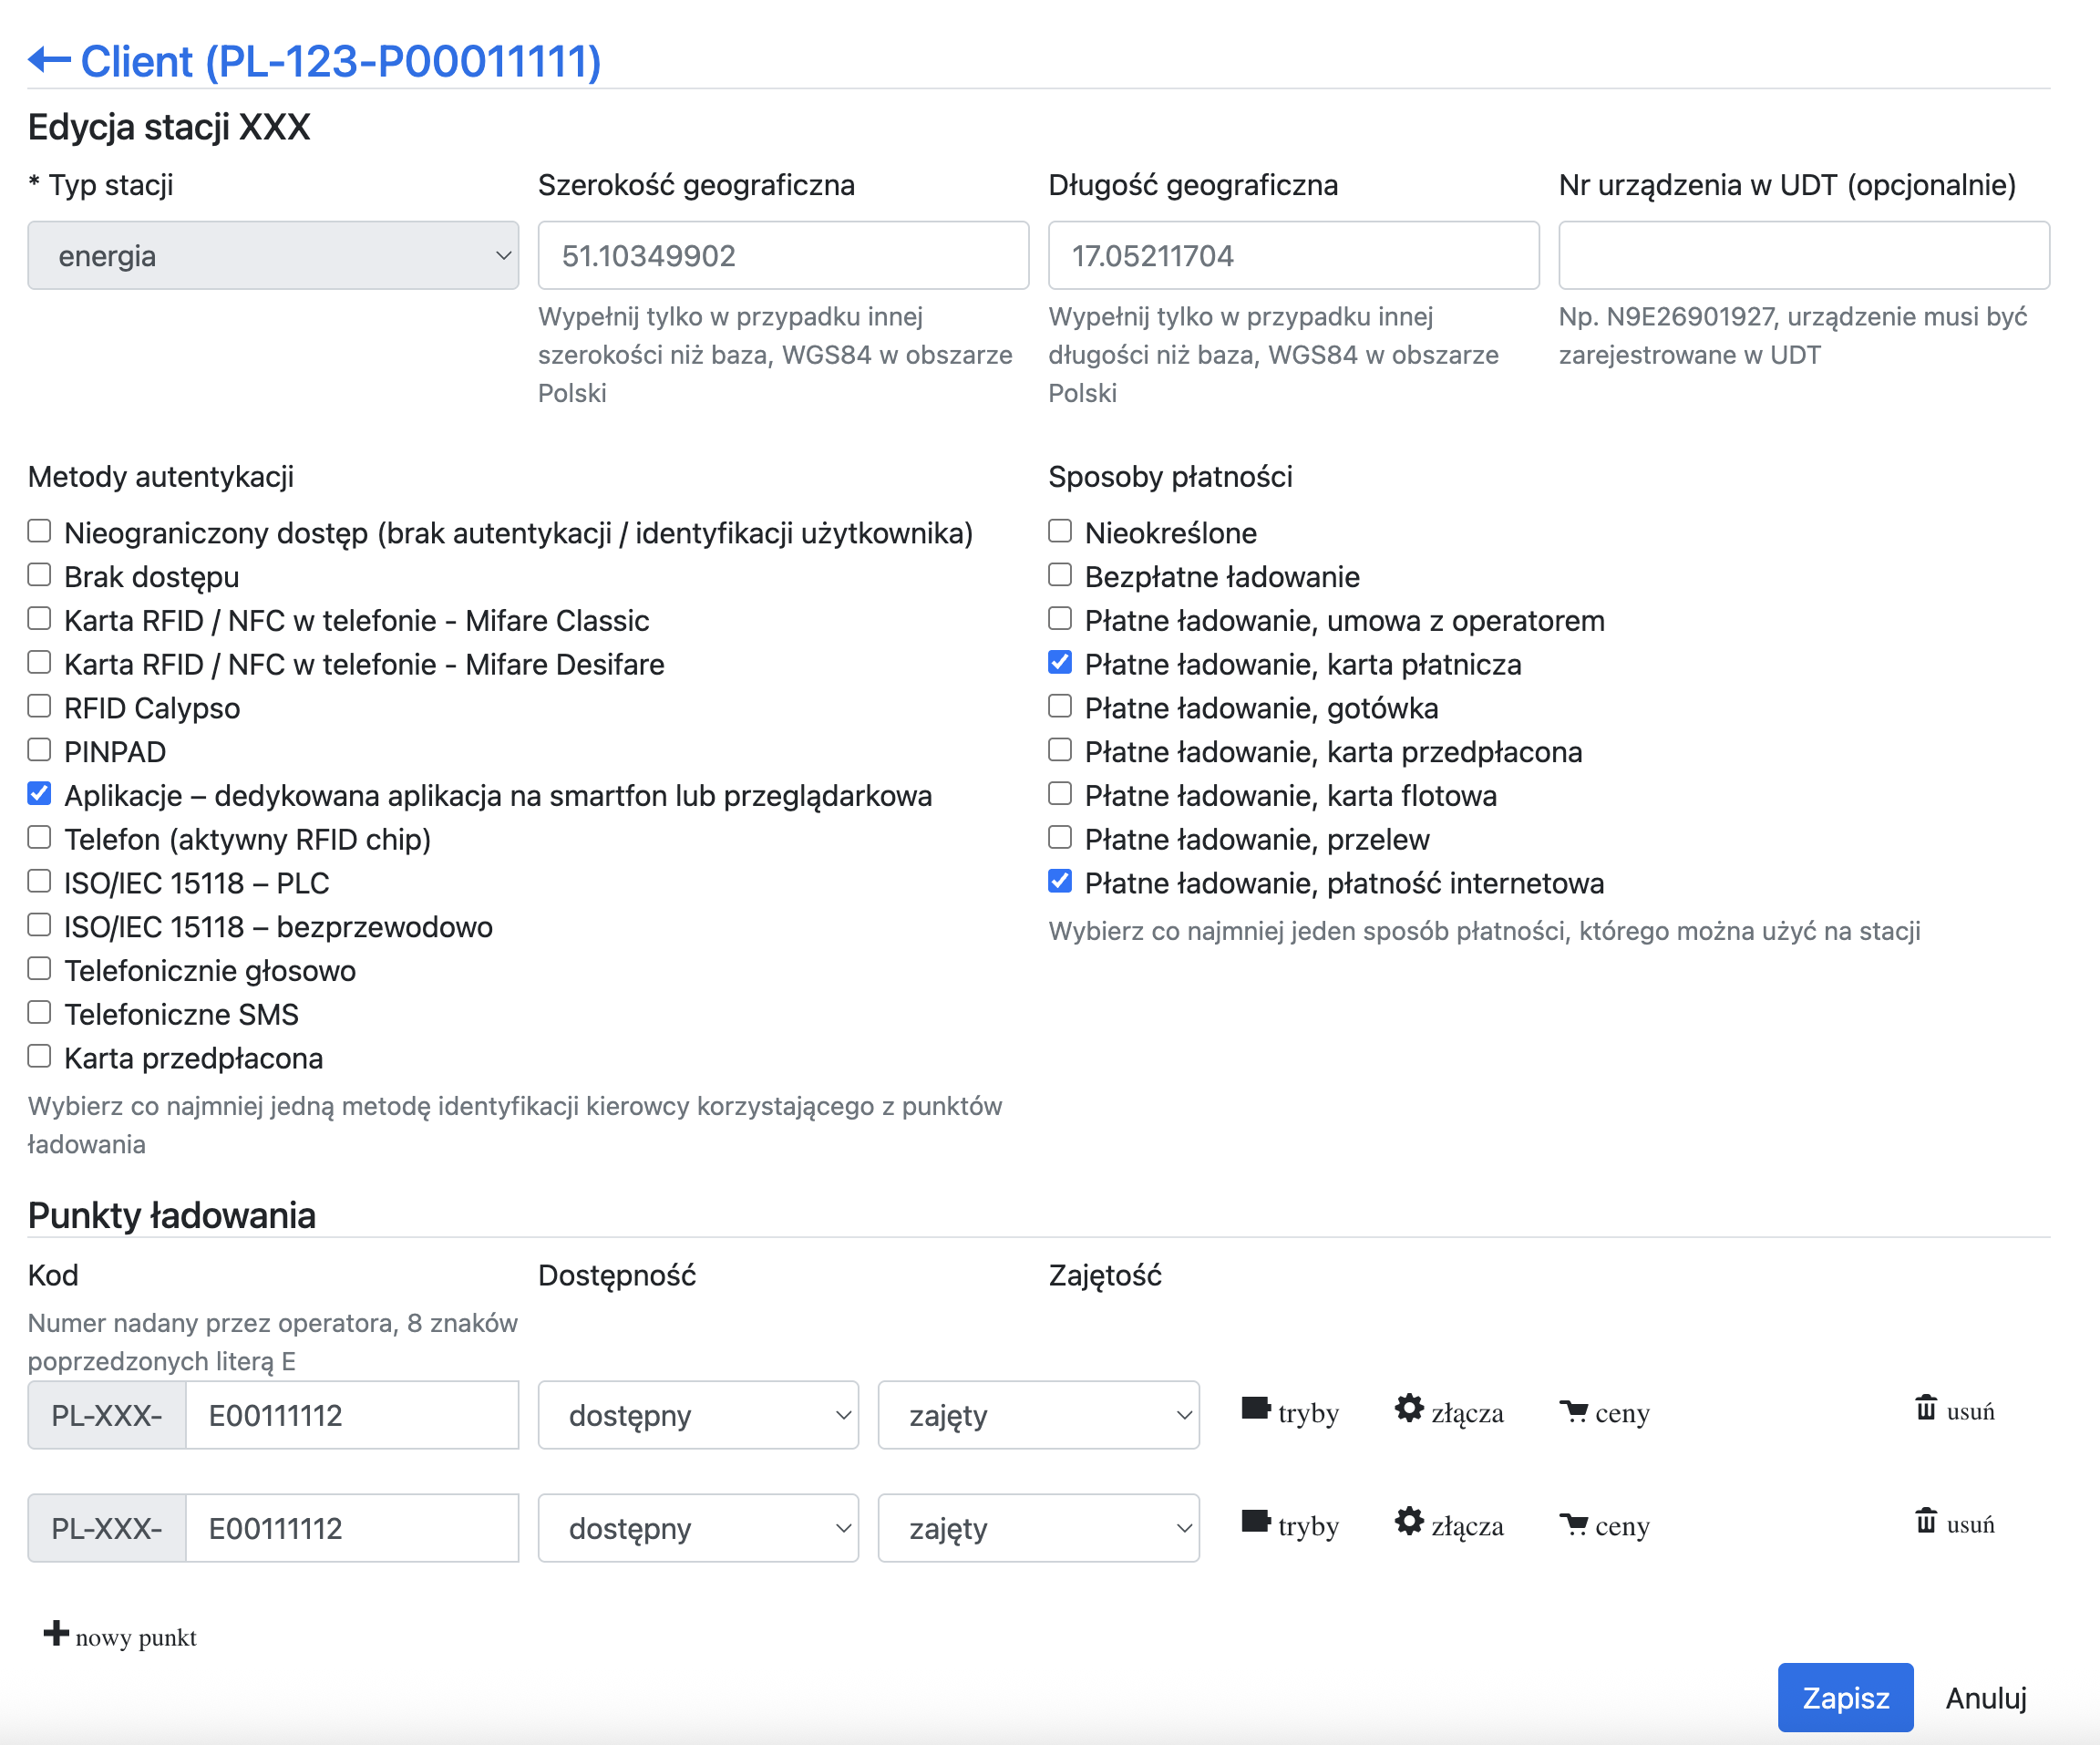Screen dimensions: 2100x1745
Task: Click the plus icon for nowy punkt
Action: click(x=56, y=1633)
